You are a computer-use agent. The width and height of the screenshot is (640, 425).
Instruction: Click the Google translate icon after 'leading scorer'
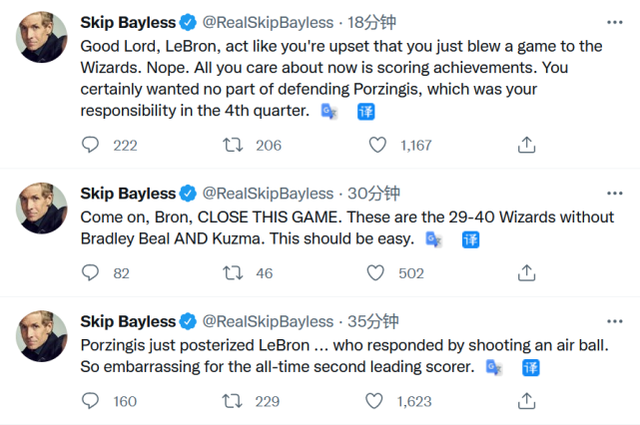[x=494, y=367]
